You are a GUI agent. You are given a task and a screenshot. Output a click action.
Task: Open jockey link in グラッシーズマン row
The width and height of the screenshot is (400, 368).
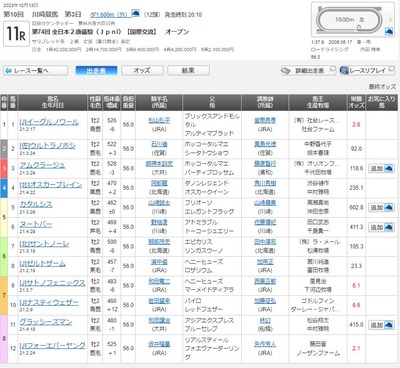[159, 321]
